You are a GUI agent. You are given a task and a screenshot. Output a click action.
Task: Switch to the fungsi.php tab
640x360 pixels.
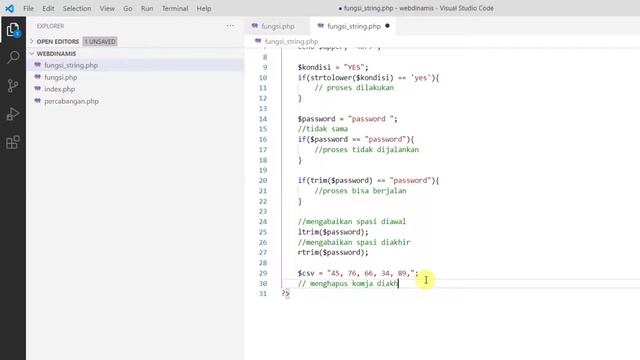pyautogui.click(x=278, y=26)
